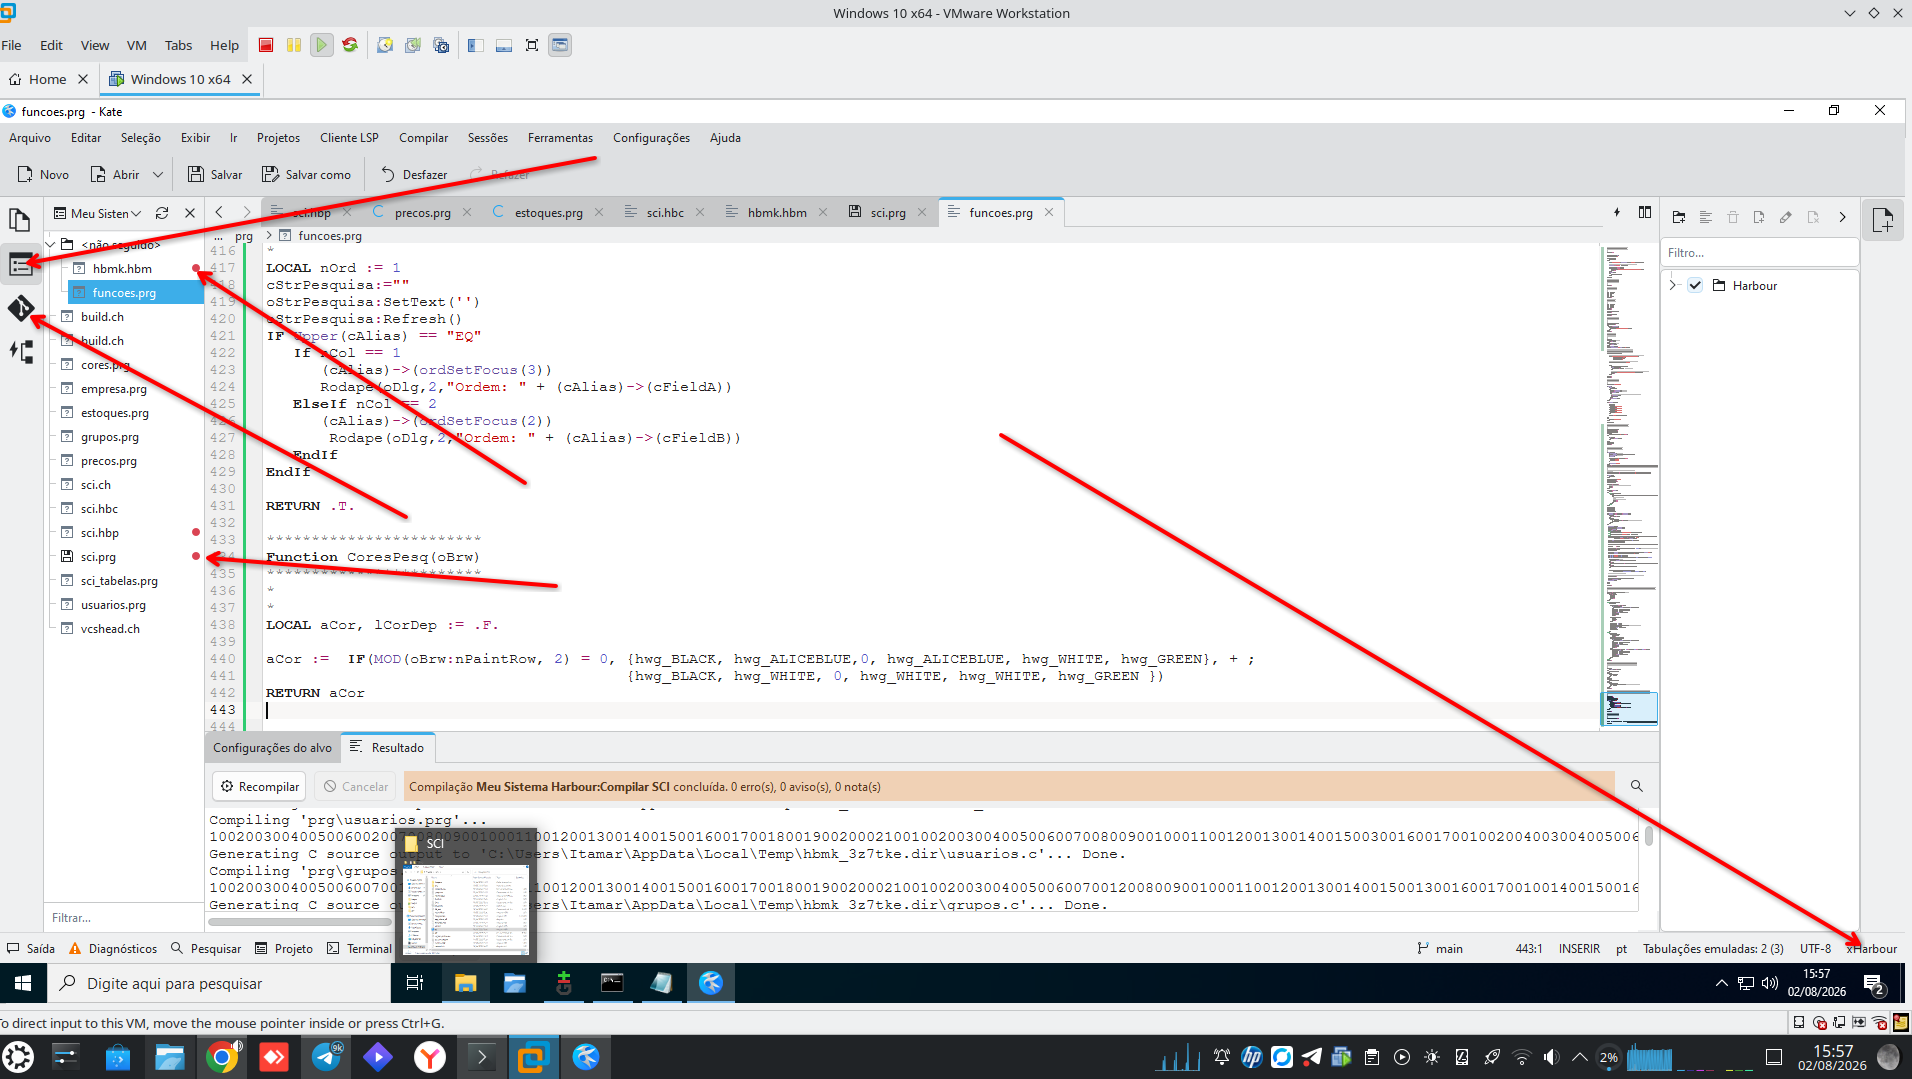The width and height of the screenshot is (1912, 1079).
Task: Switch to the sci.hbc tab
Action: pos(665,212)
